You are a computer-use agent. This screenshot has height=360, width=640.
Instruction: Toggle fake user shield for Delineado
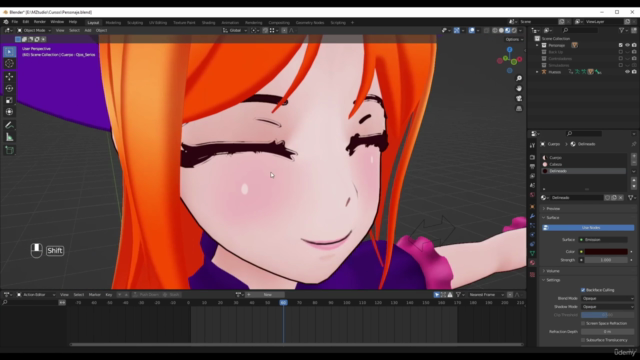point(607,198)
